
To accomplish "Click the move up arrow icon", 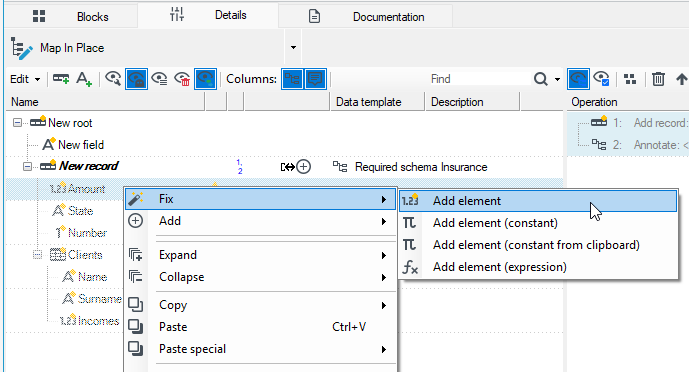I will pos(682,79).
